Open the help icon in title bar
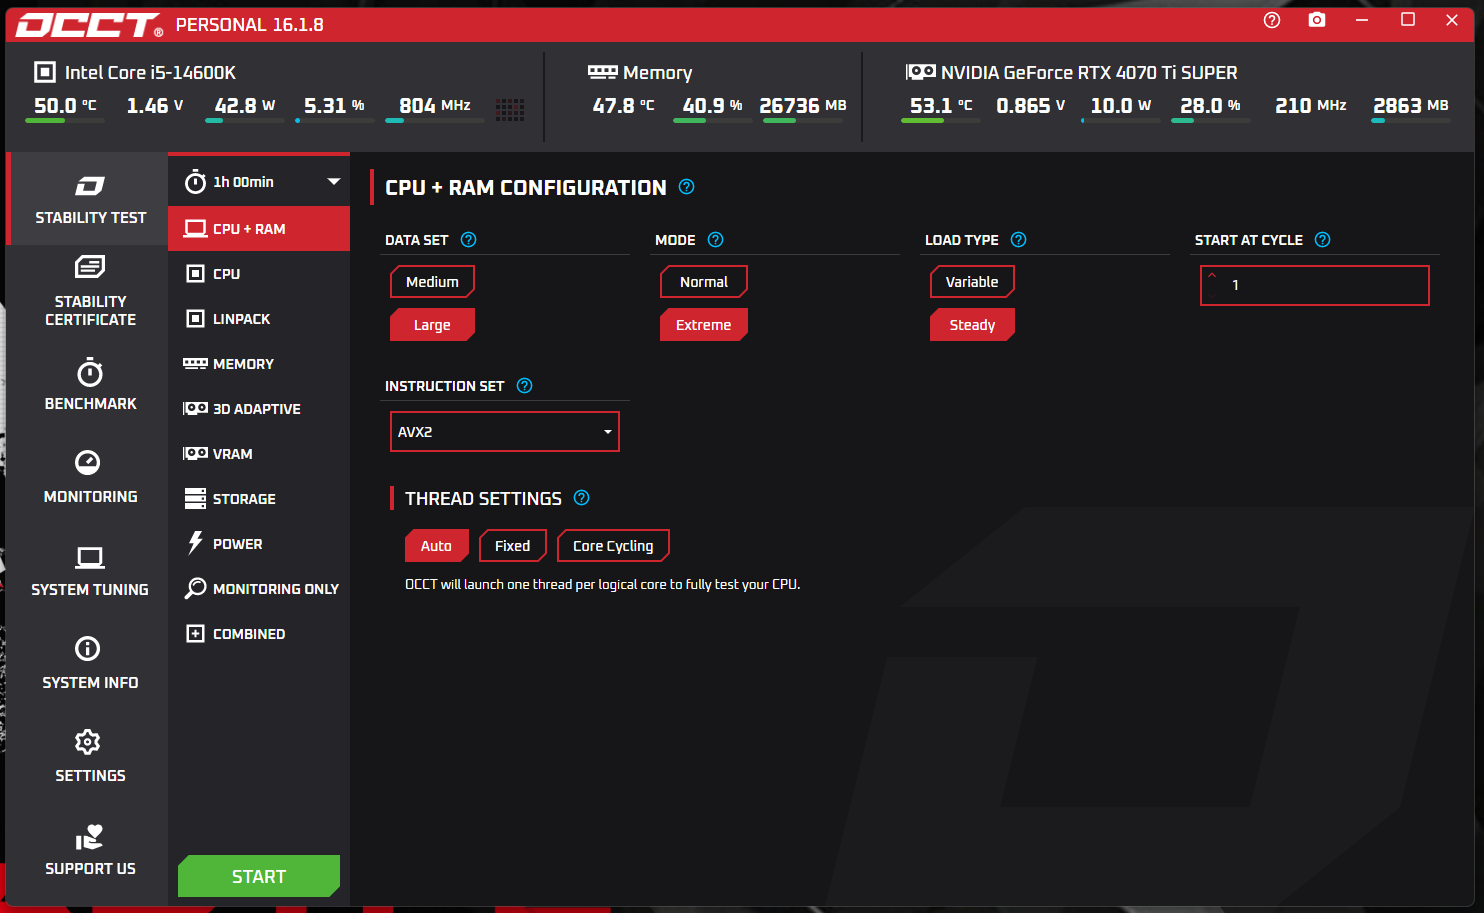1484x913 pixels. 1272,20
